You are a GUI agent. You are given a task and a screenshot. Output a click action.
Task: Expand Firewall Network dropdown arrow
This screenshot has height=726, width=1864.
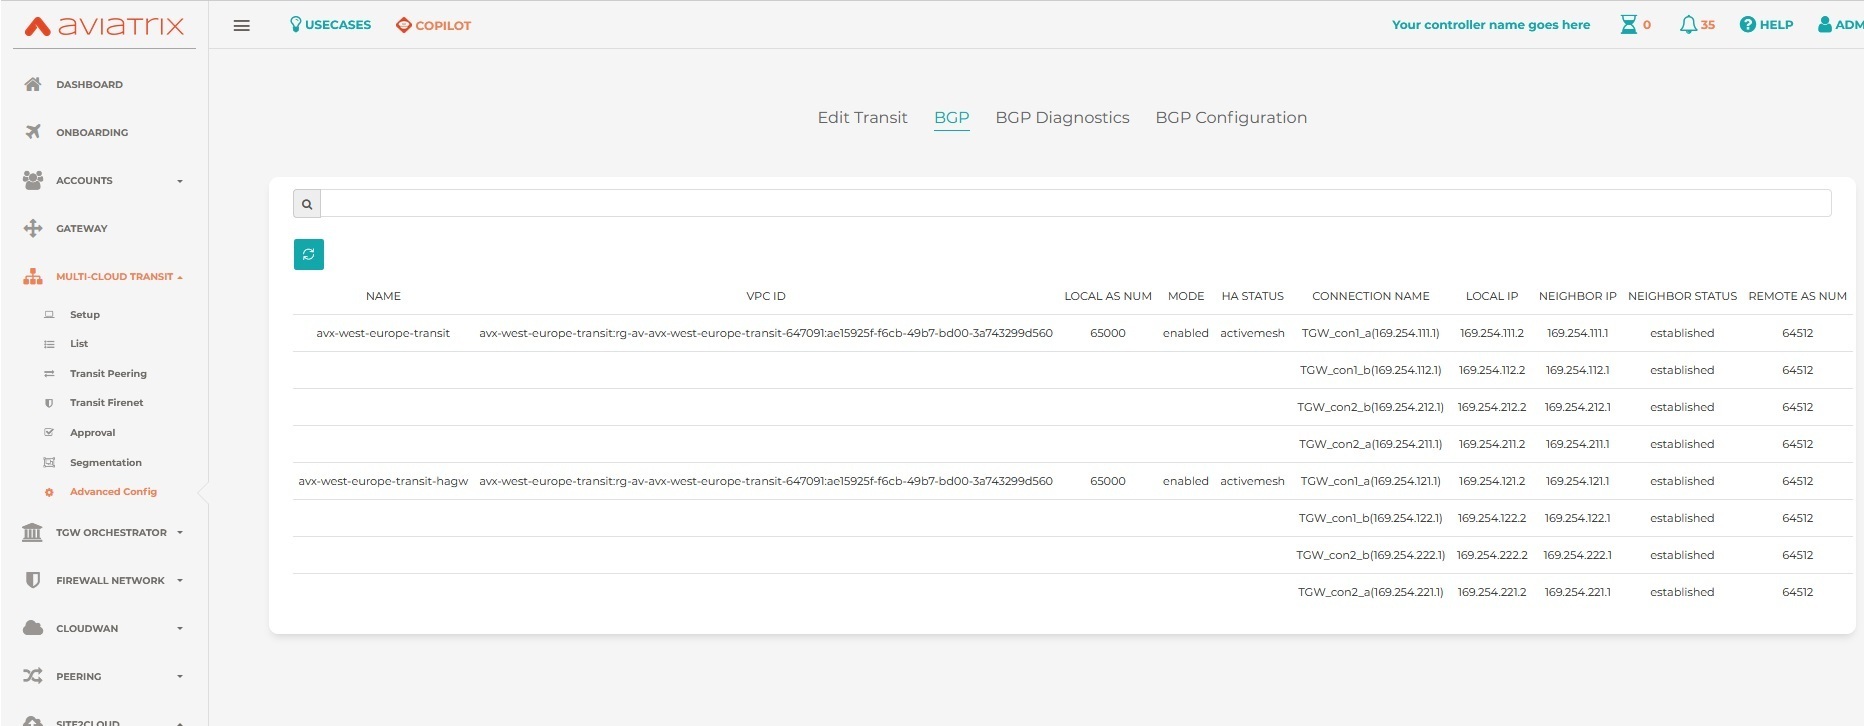click(180, 580)
